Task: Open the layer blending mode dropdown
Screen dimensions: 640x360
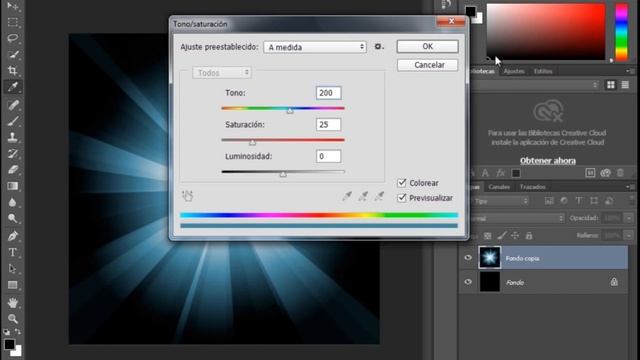Action: (x=518, y=218)
